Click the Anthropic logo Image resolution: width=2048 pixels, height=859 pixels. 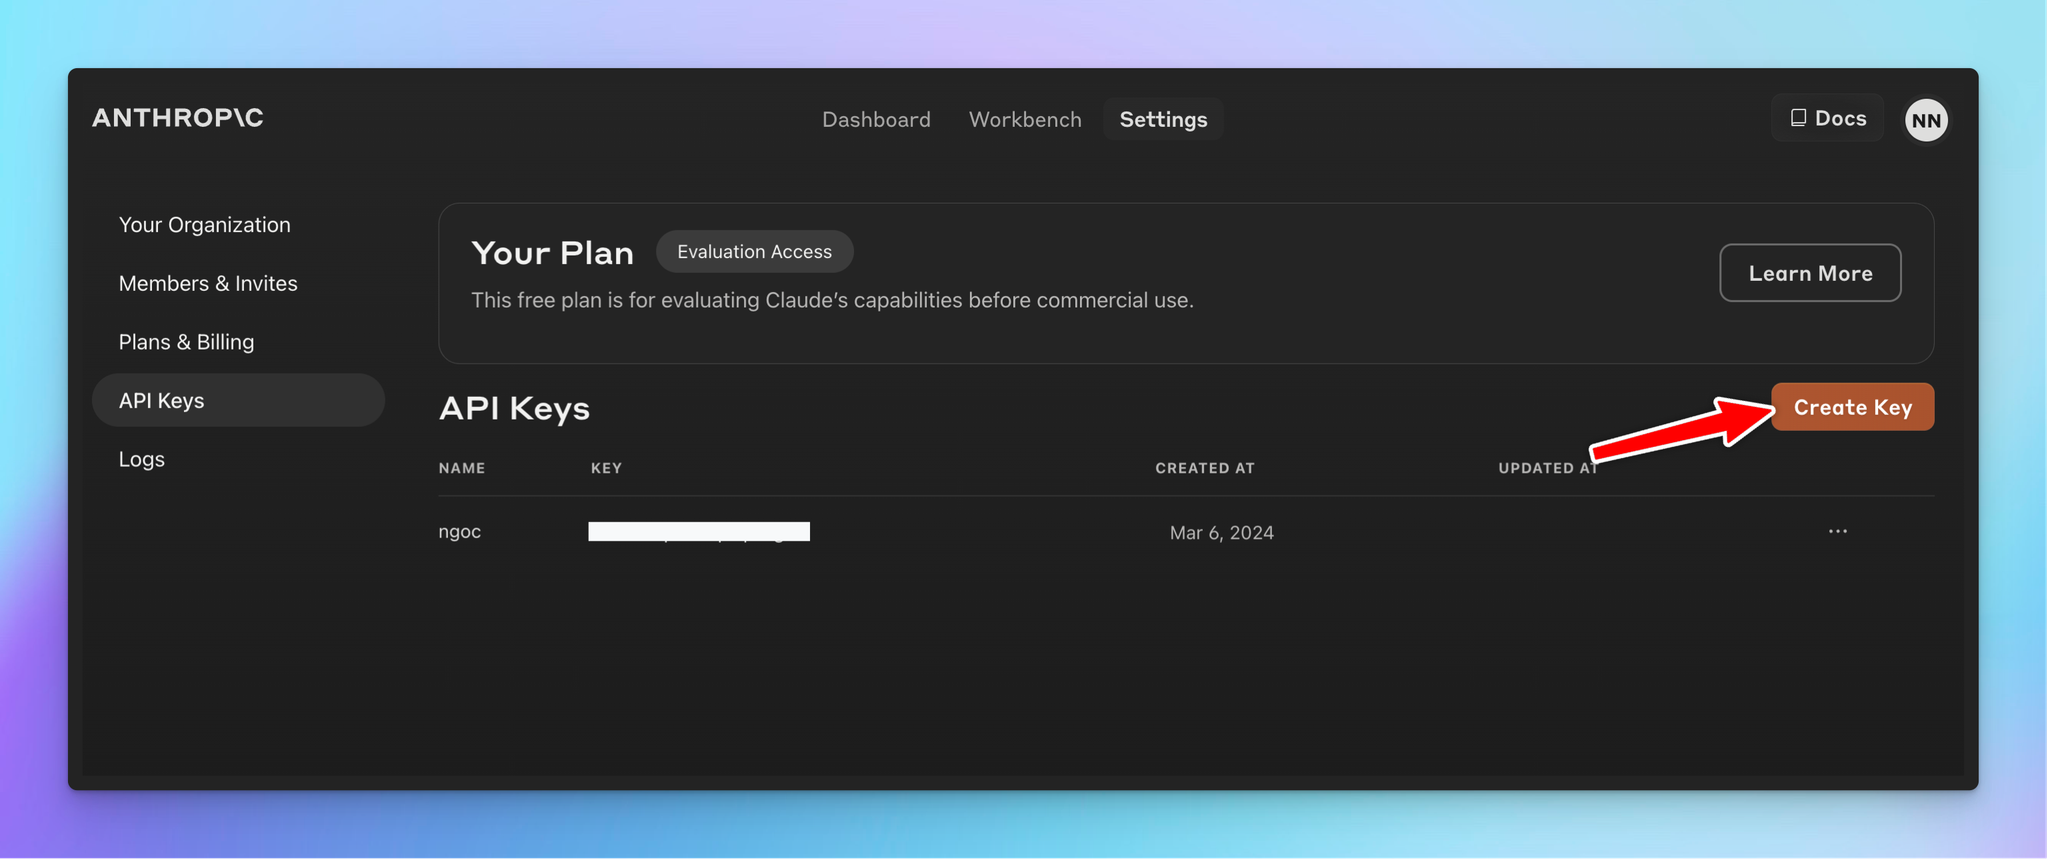[178, 118]
